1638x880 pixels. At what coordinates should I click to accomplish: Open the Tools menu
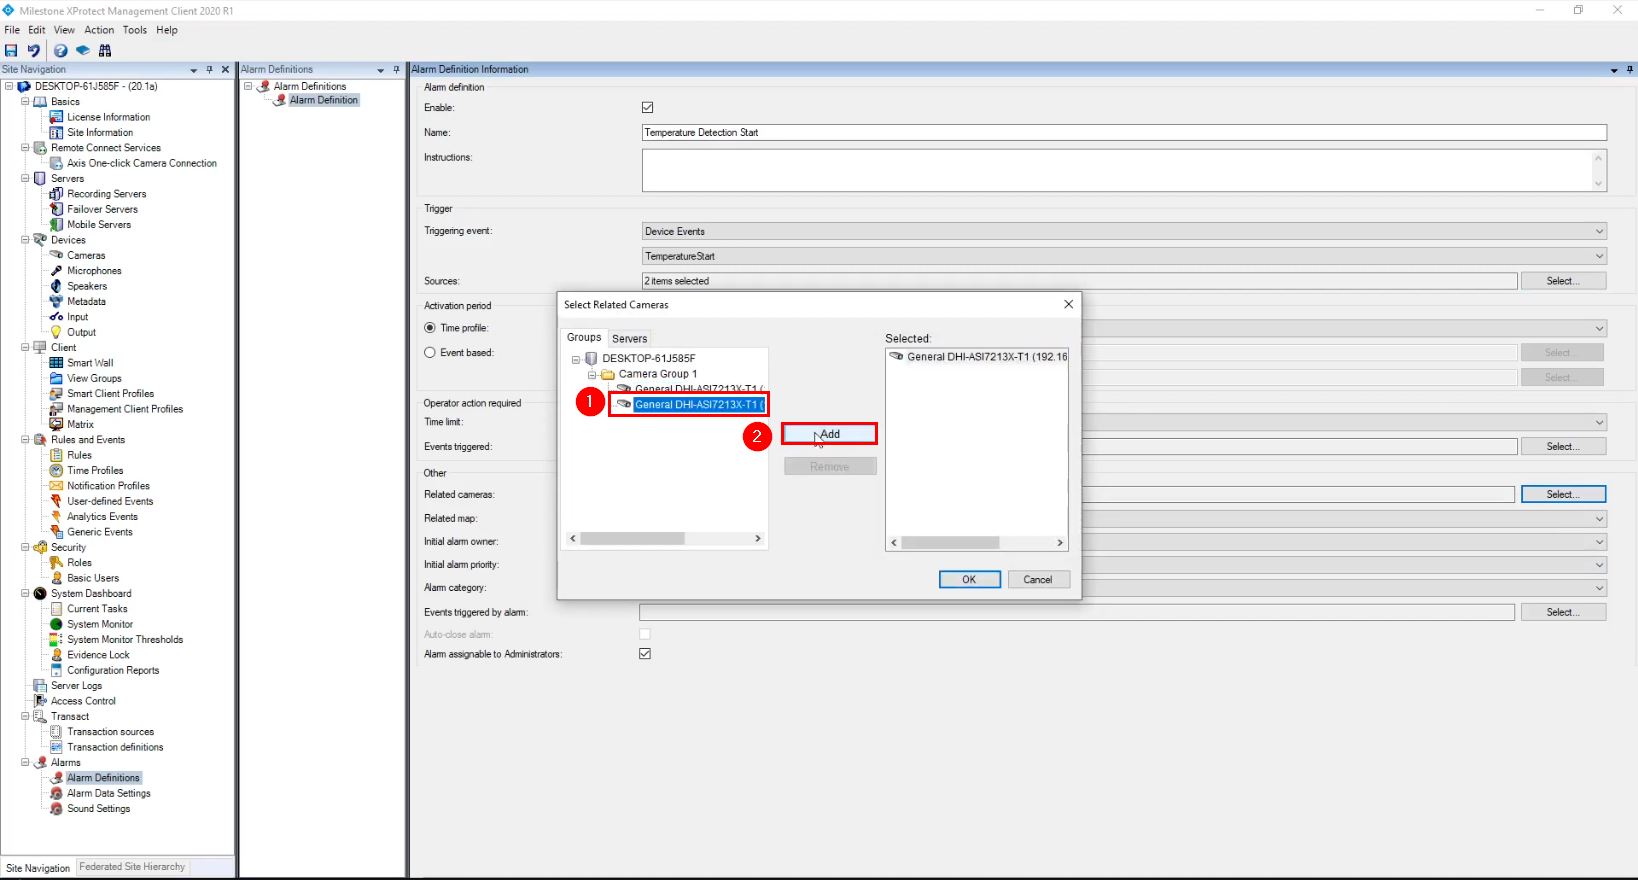tap(134, 30)
